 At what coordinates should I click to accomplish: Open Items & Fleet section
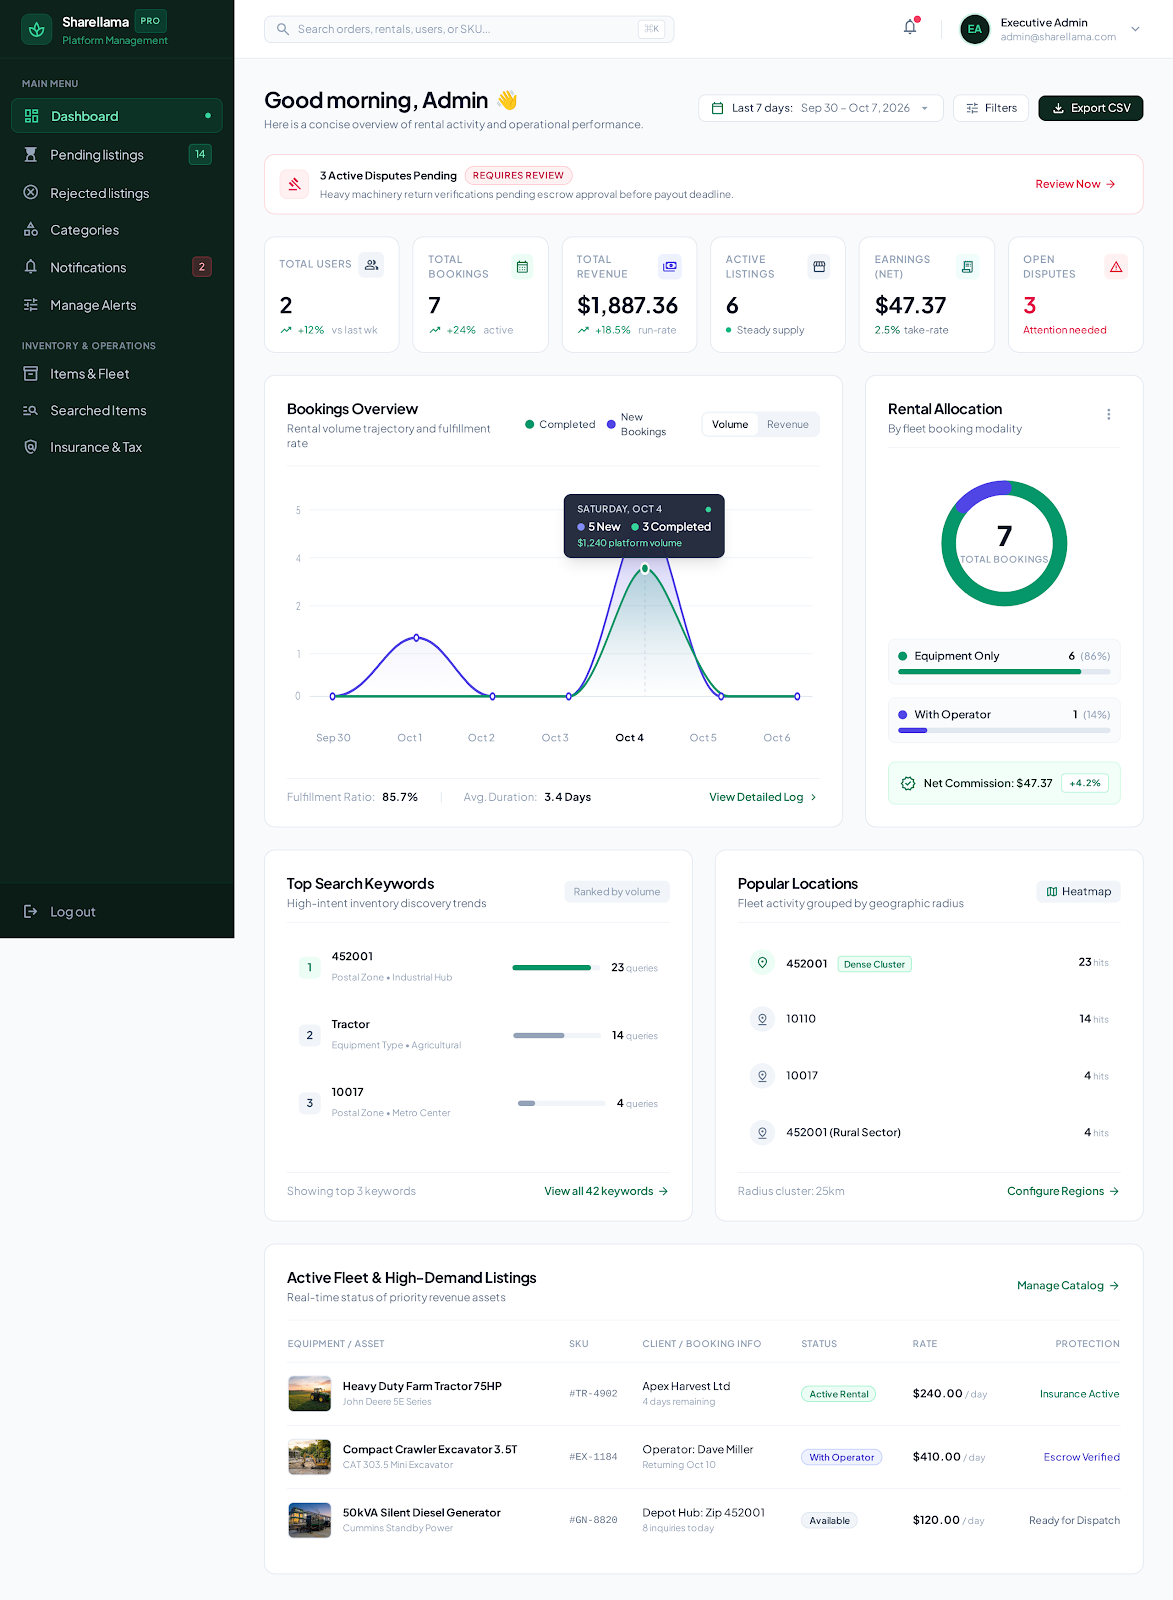click(117, 374)
